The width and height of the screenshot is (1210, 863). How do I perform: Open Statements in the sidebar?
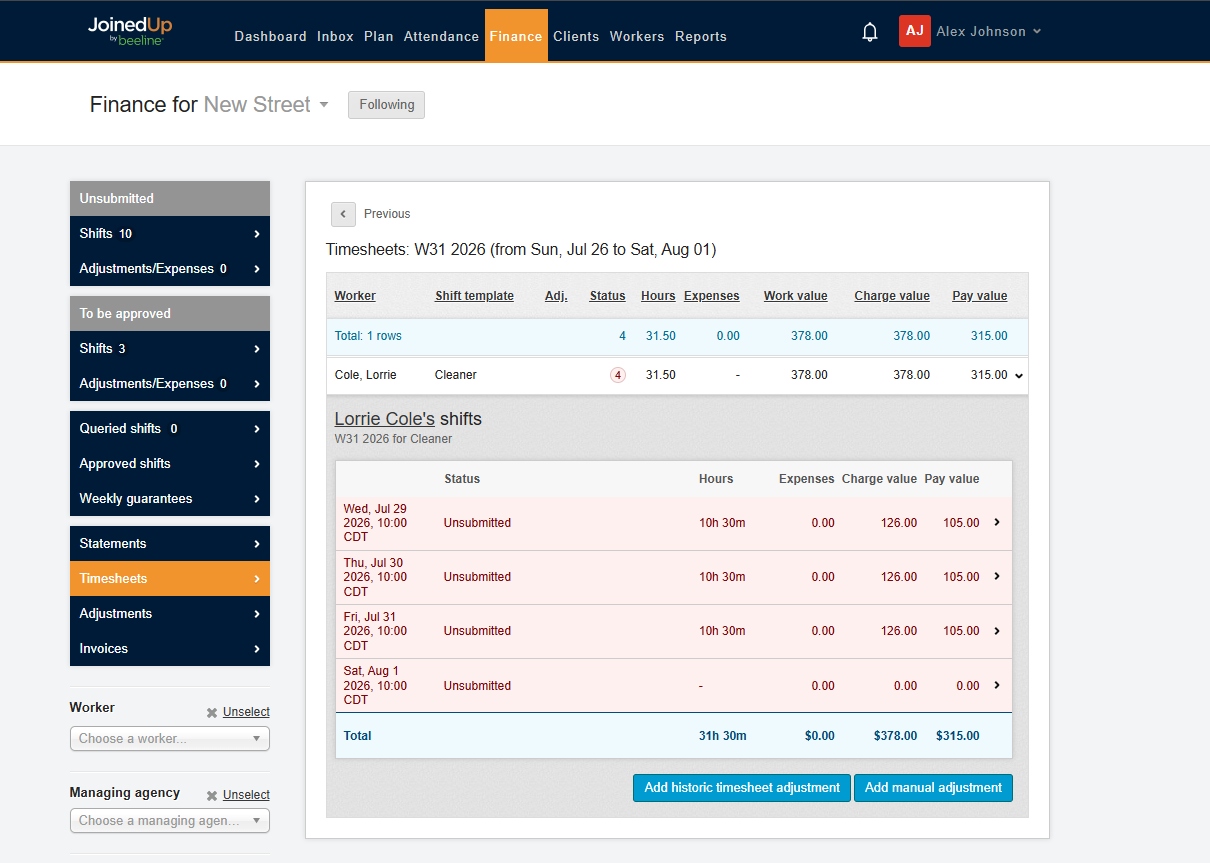(x=170, y=544)
